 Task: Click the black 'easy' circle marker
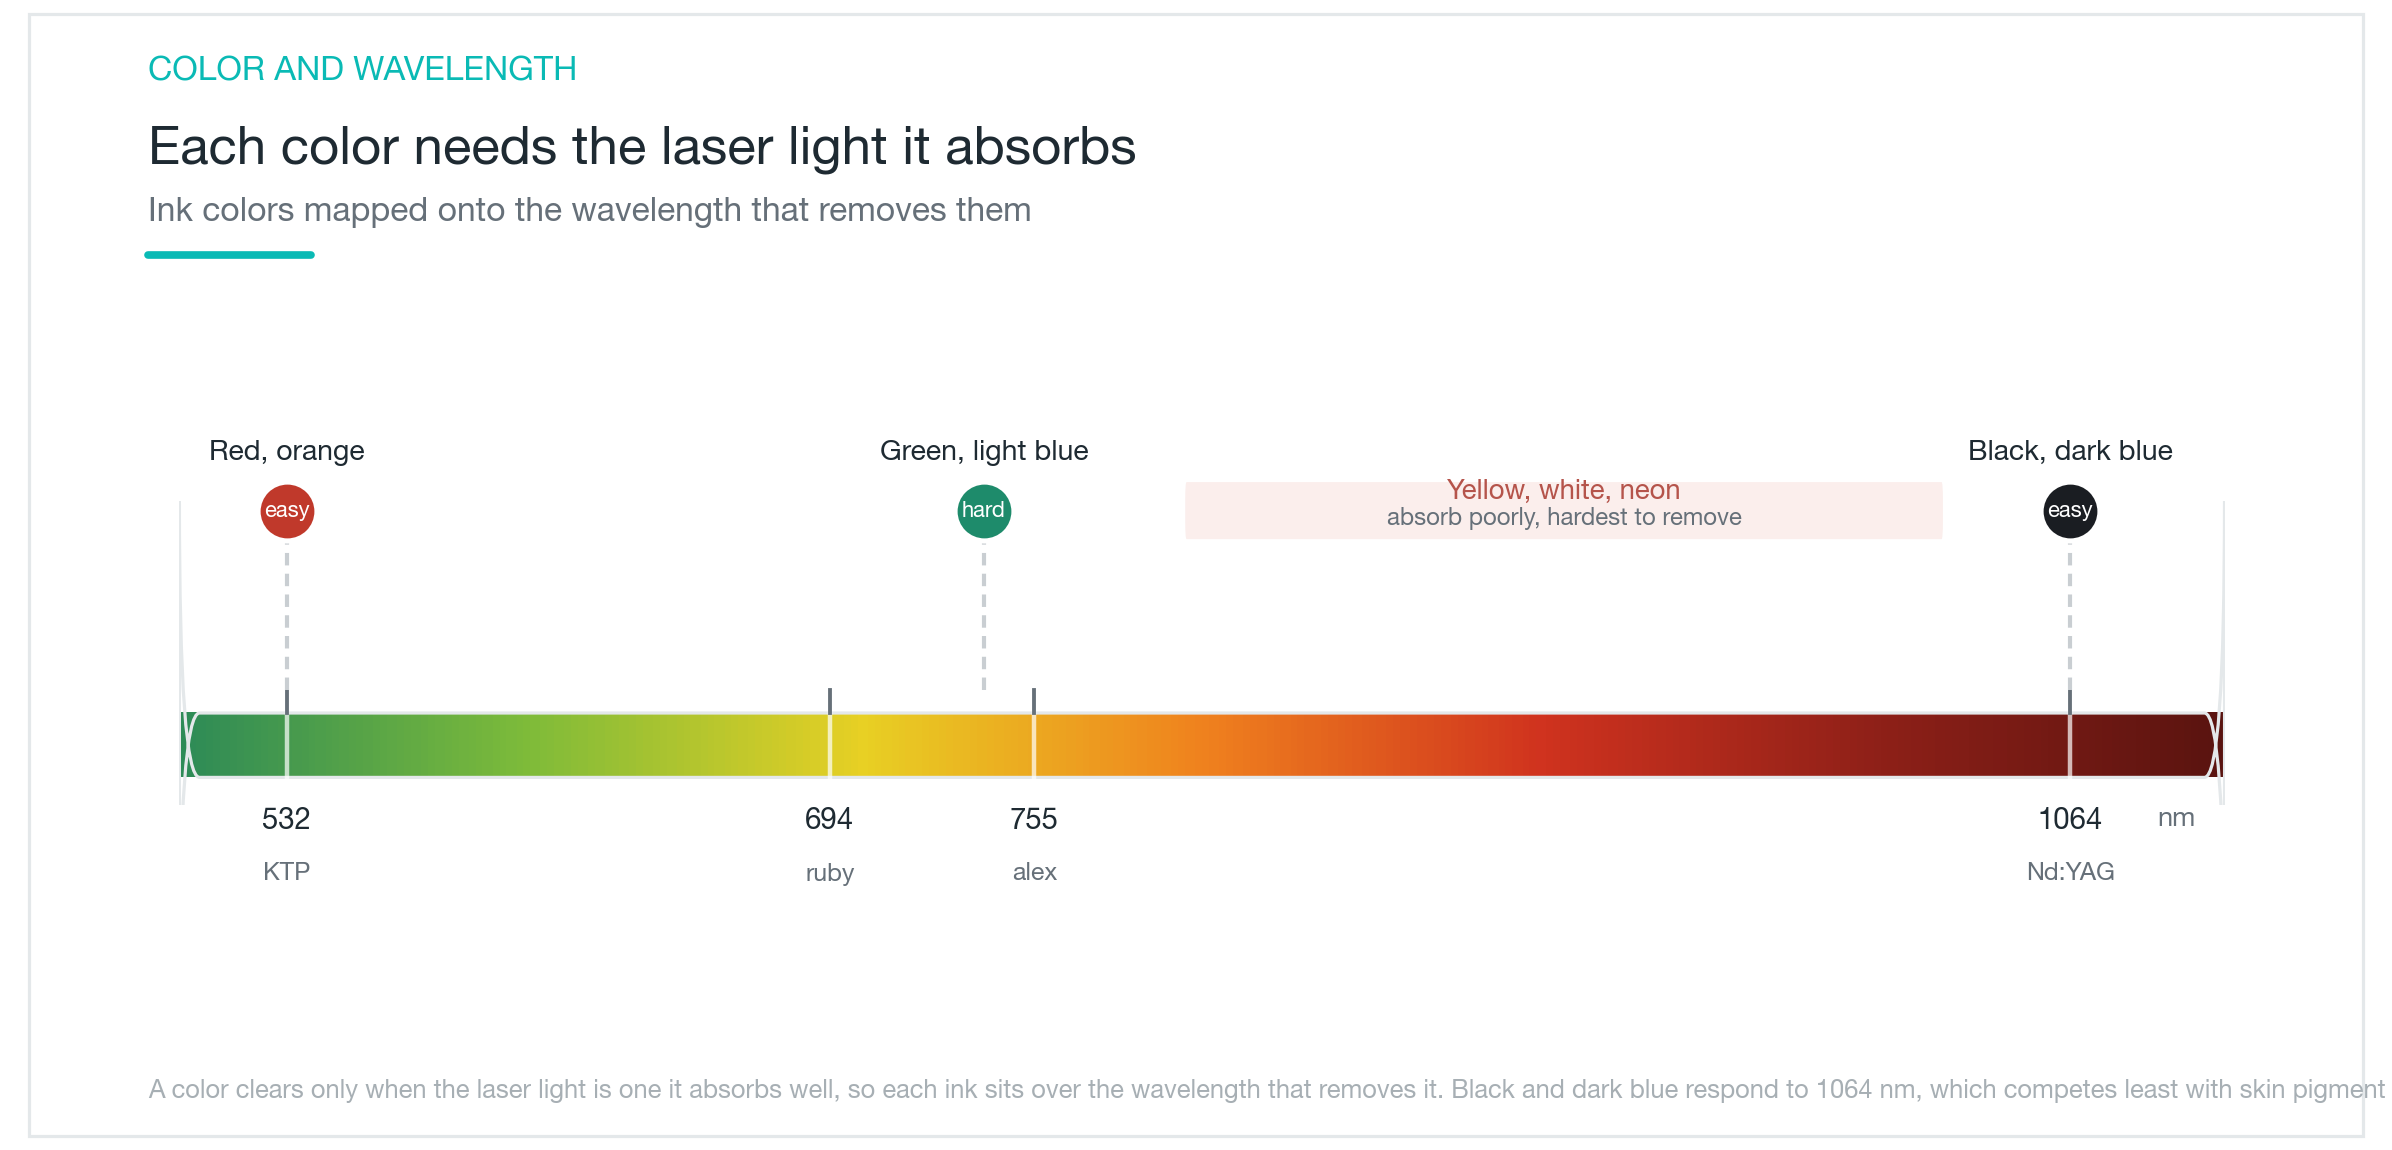coord(2070,511)
